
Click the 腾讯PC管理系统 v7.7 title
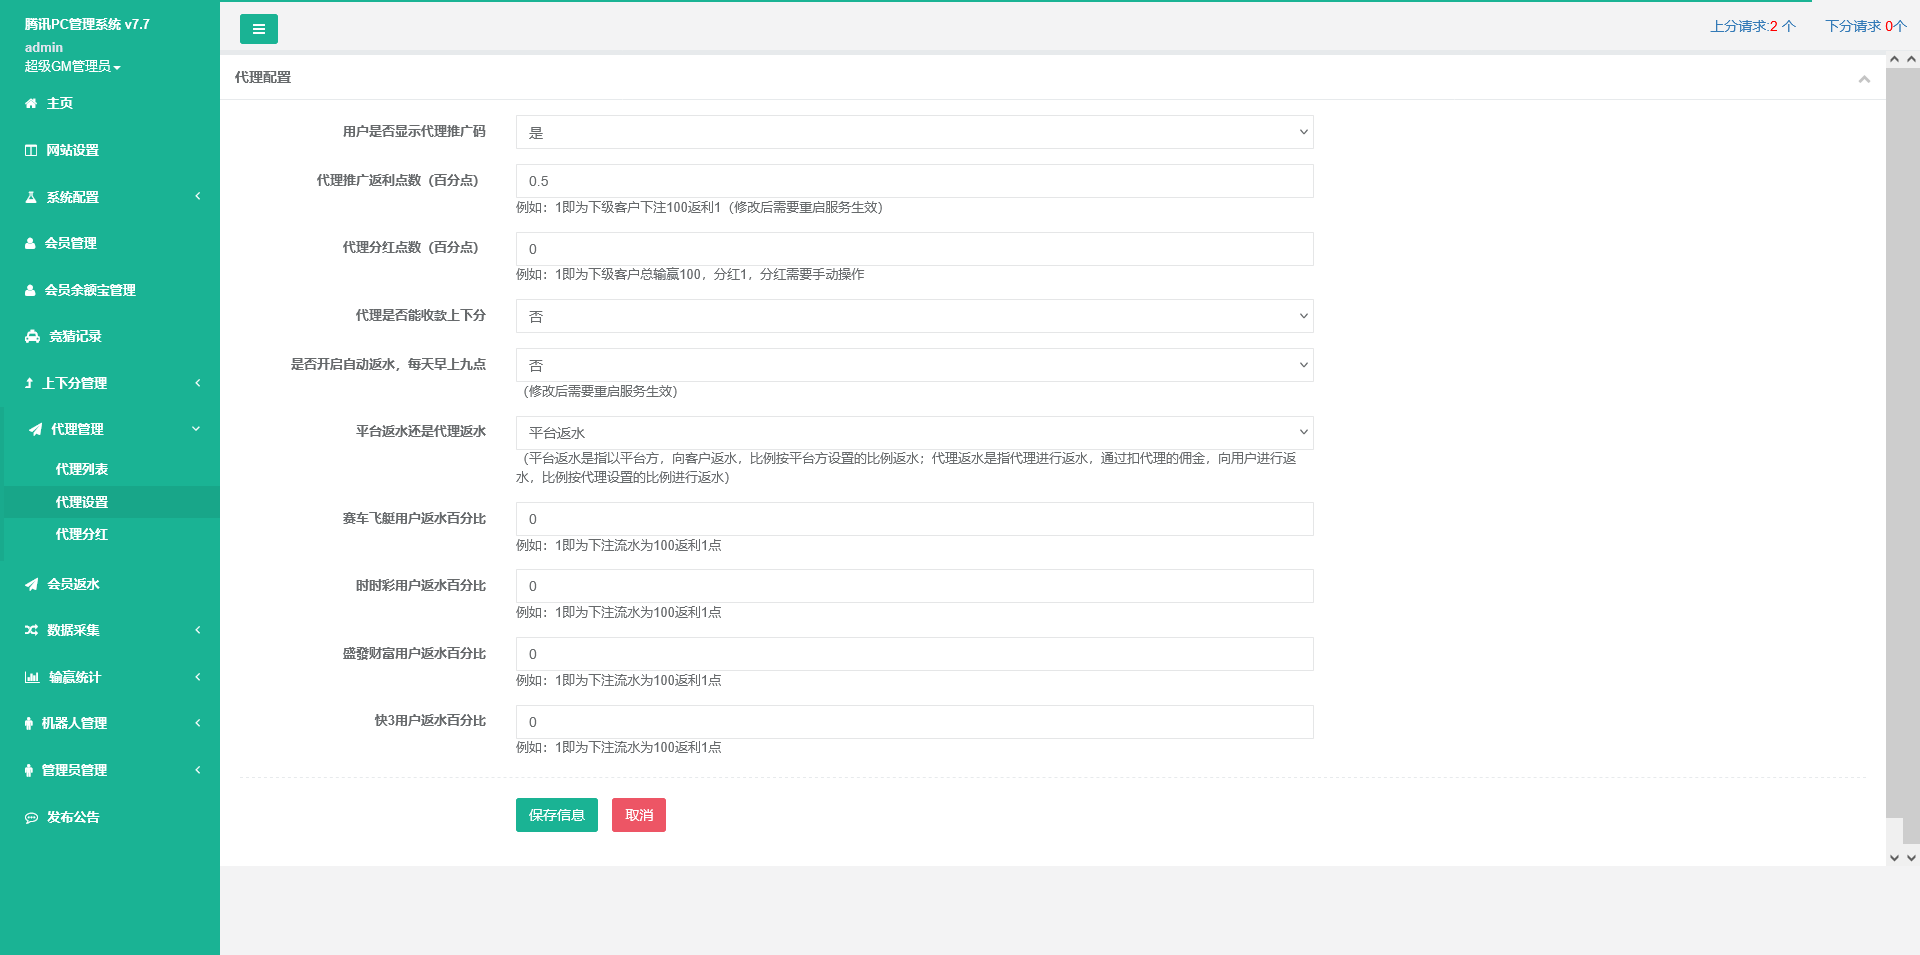click(x=87, y=24)
